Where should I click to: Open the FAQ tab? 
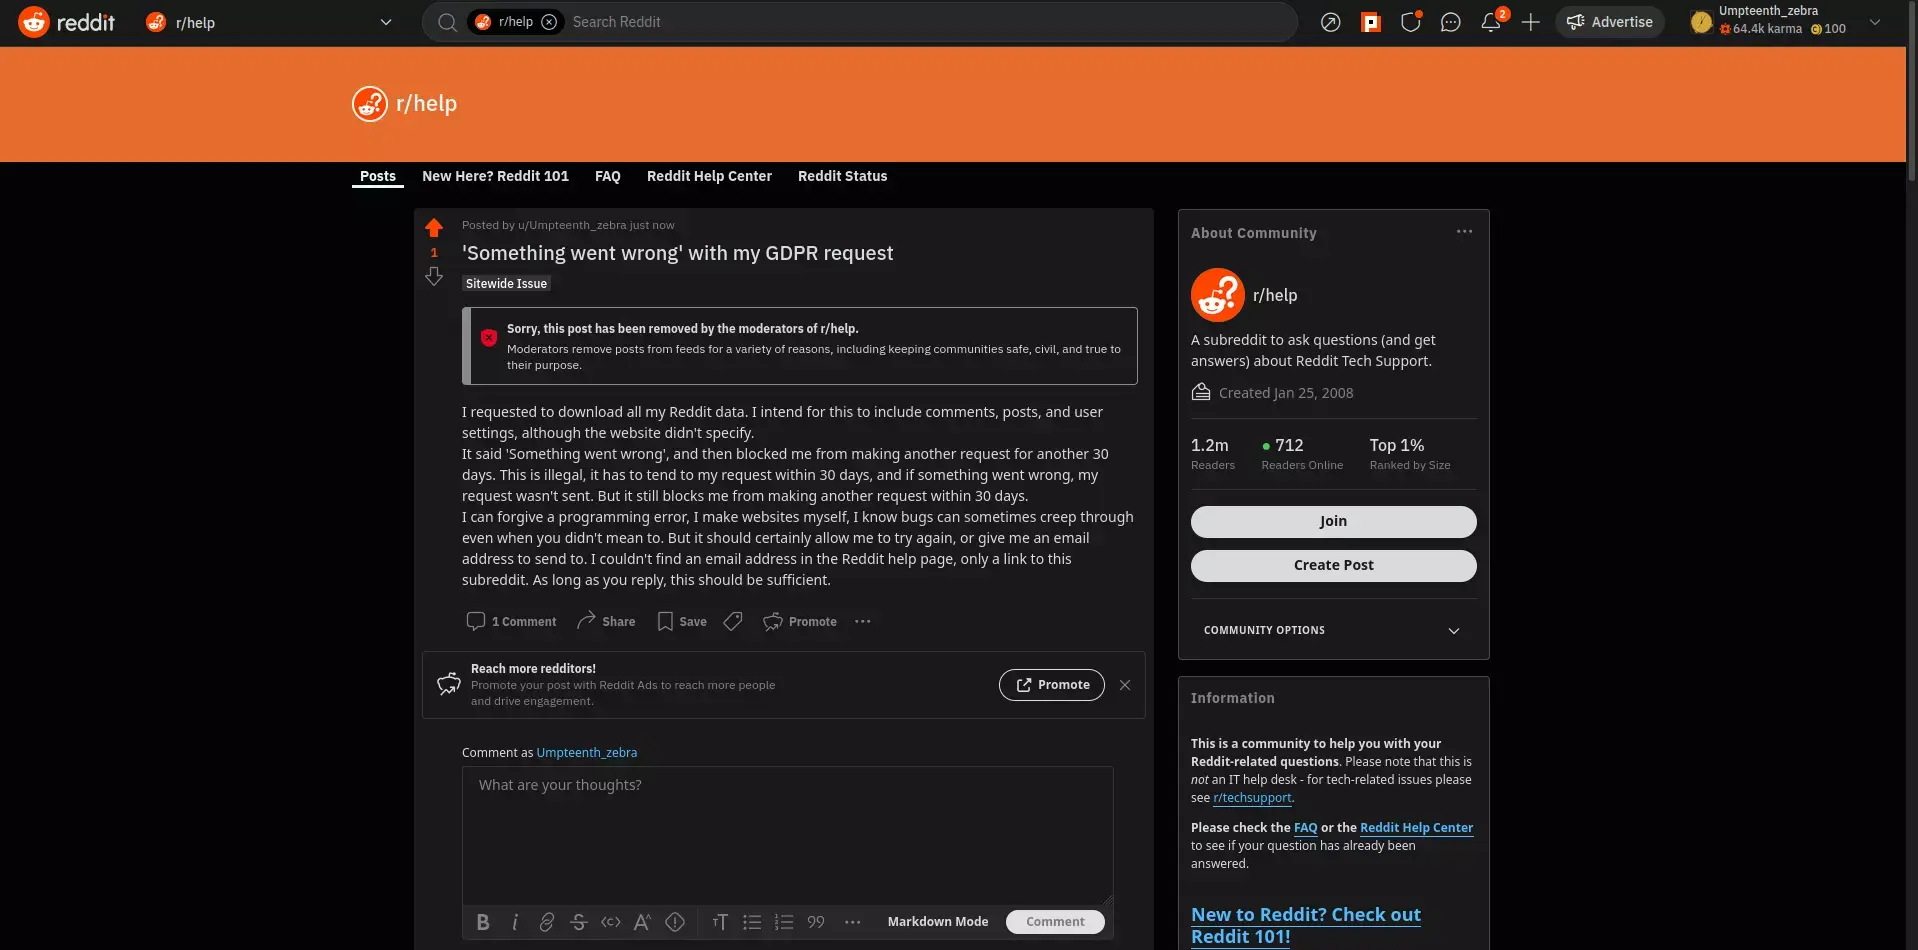(x=608, y=176)
